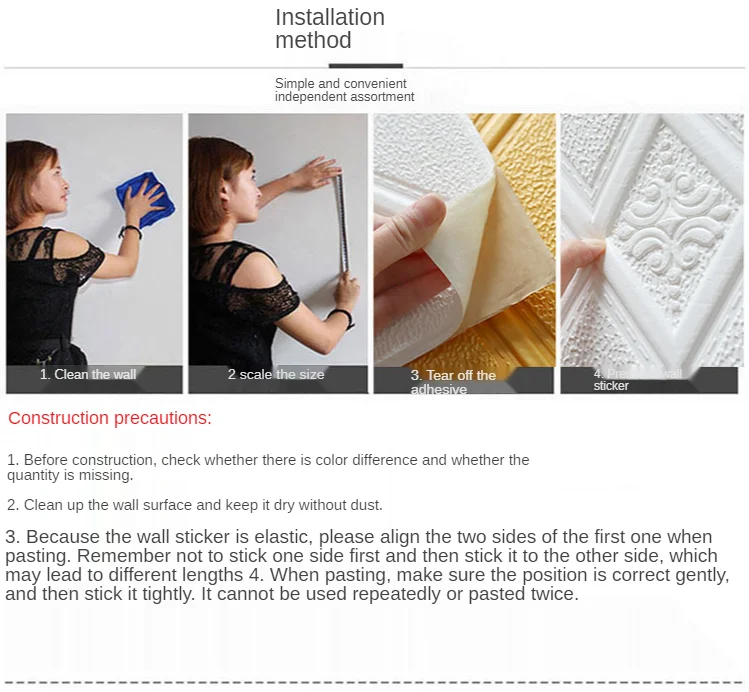
Task: Click the dark underline bar below heading
Action: pyautogui.click(x=366, y=66)
